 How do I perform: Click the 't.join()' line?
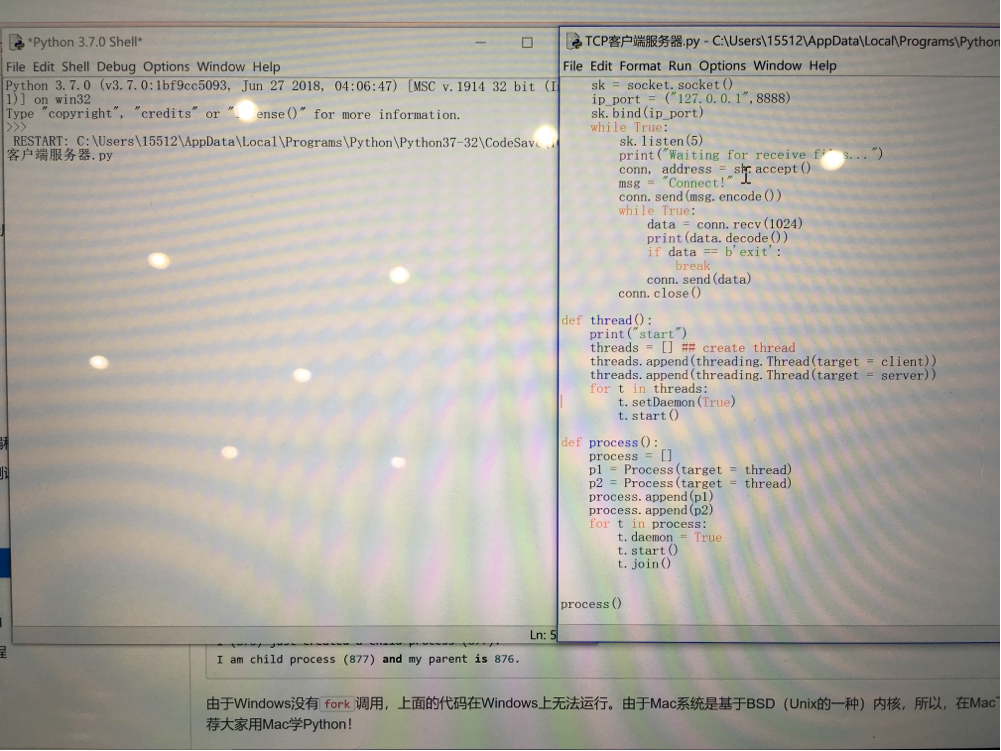click(x=644, y=564)
